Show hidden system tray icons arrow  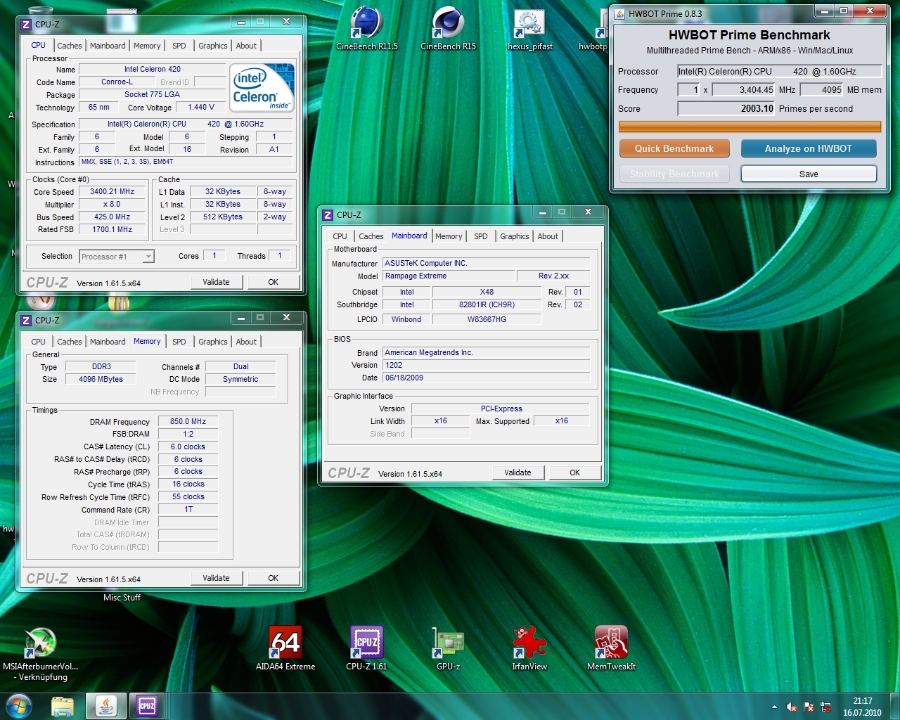pos(774,707)
